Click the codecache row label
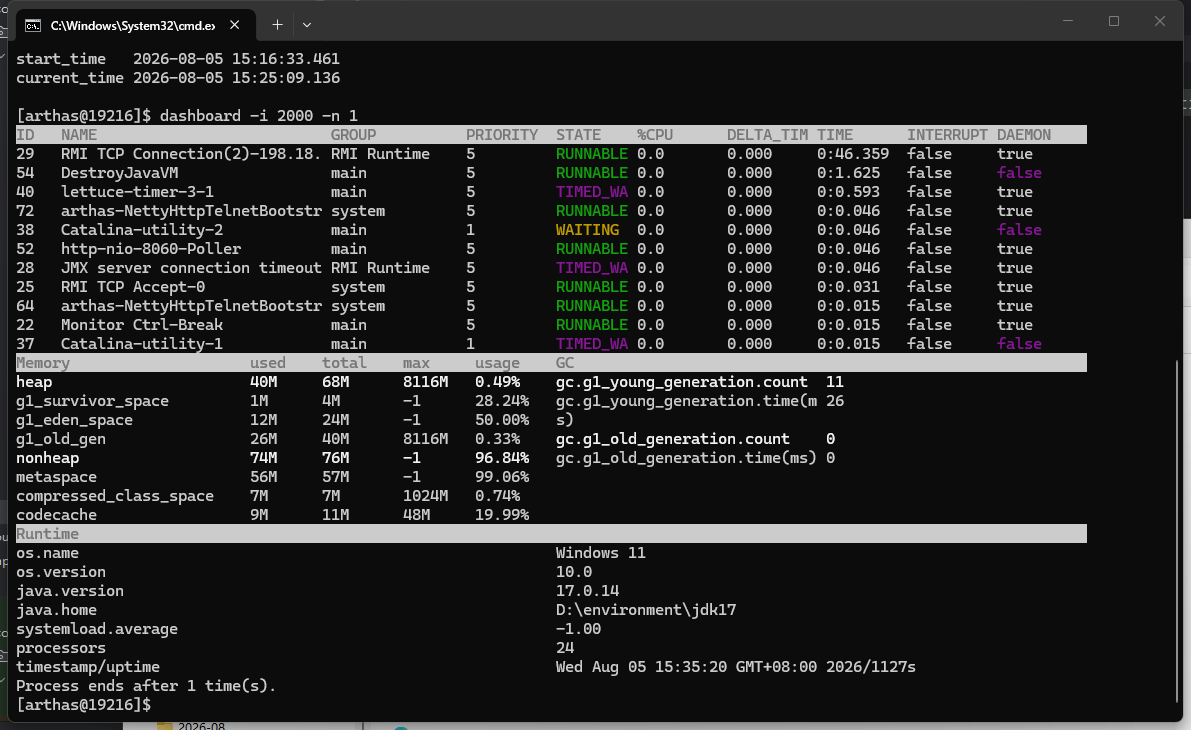The image size is (1191, 730). [x=56, y=514]
